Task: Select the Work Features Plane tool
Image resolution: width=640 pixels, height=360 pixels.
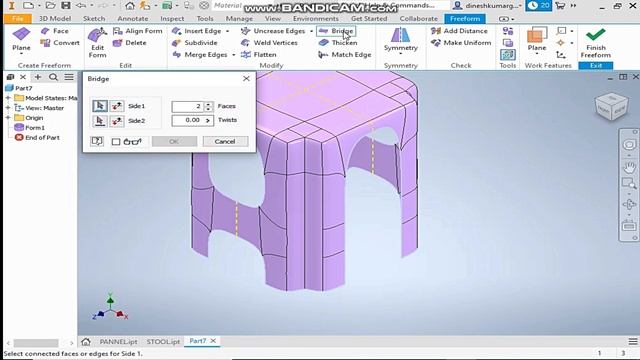Action: tap(537, 40)
